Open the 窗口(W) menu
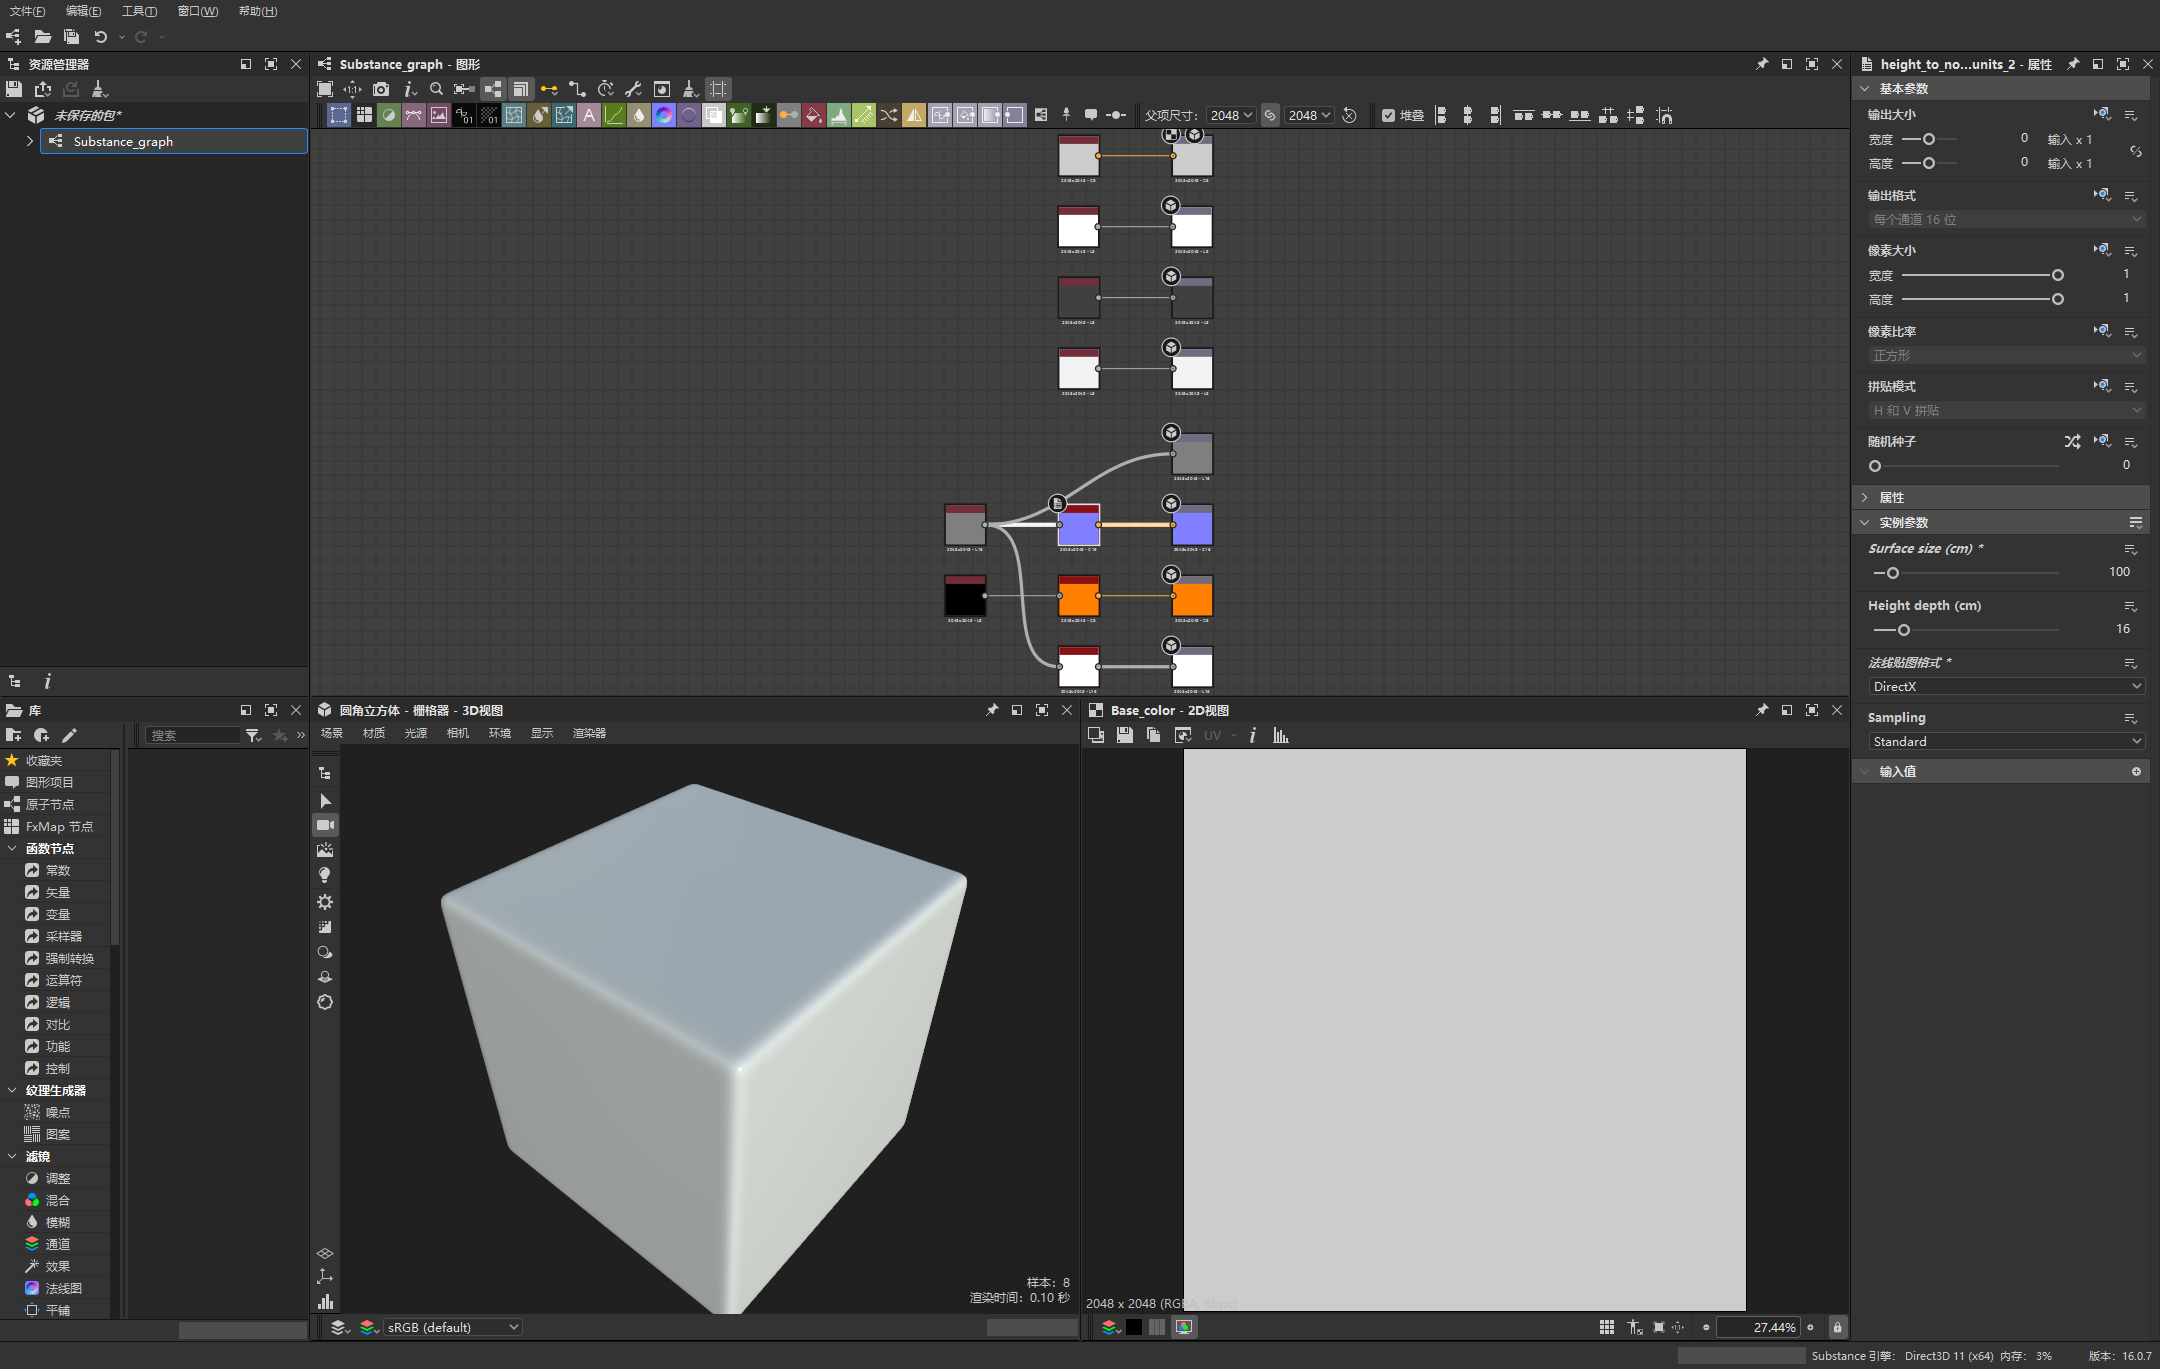This screenshot has width=2160, height=1369. tap(198, 11)
